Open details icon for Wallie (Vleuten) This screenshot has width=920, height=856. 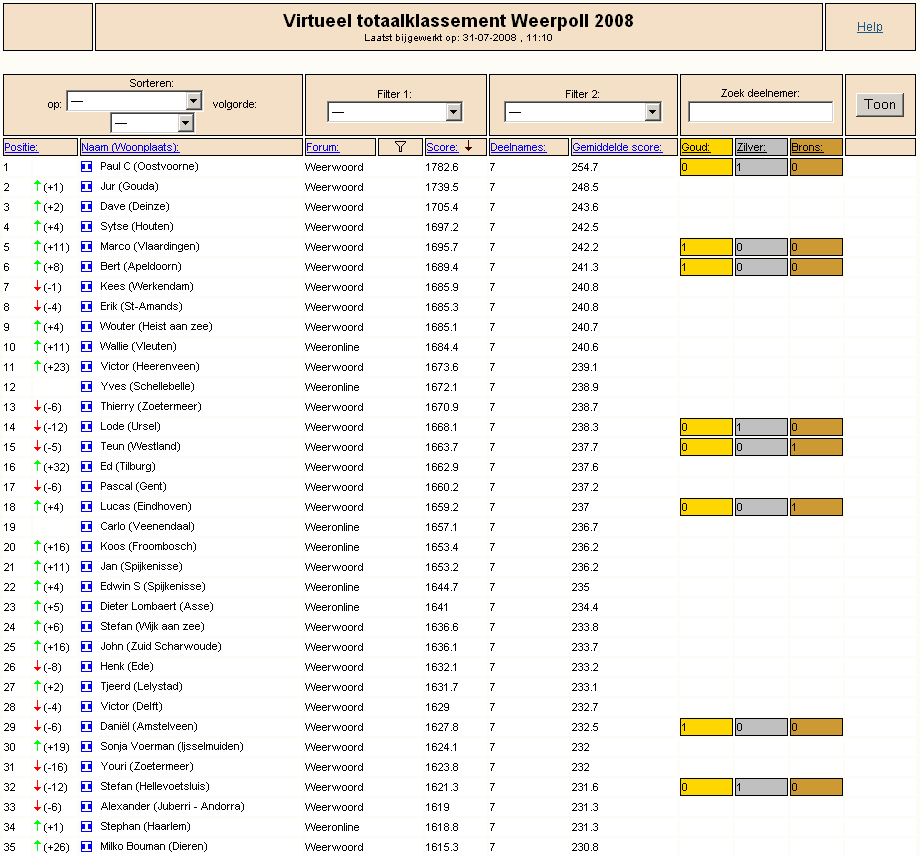86,347
